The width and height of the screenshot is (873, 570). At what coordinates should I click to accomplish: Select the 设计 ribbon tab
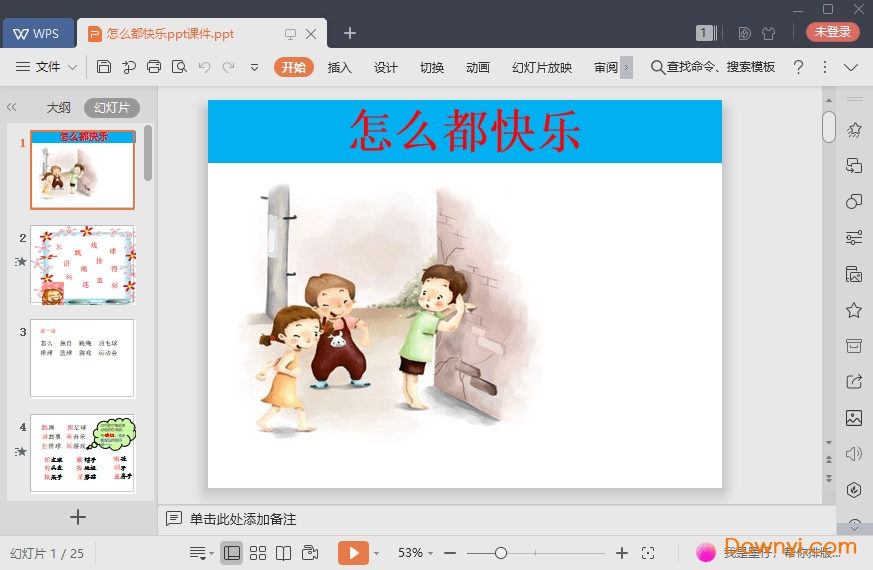(386, 67)
